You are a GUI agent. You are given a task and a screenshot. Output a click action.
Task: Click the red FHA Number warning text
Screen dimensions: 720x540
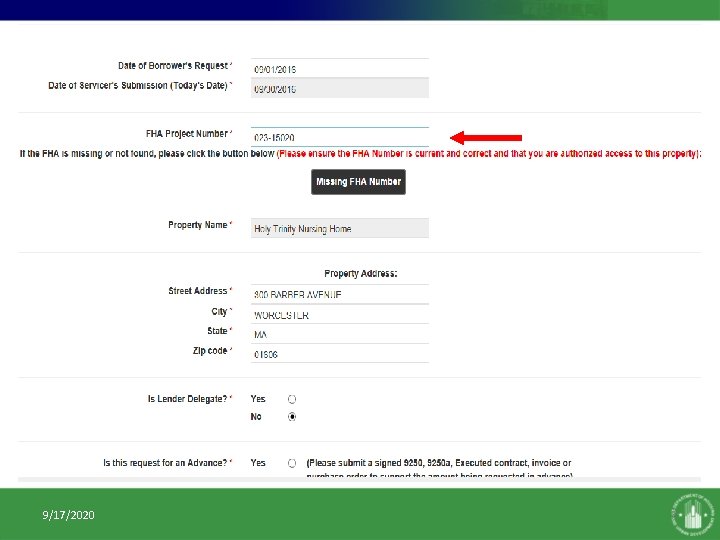point(489,153)
